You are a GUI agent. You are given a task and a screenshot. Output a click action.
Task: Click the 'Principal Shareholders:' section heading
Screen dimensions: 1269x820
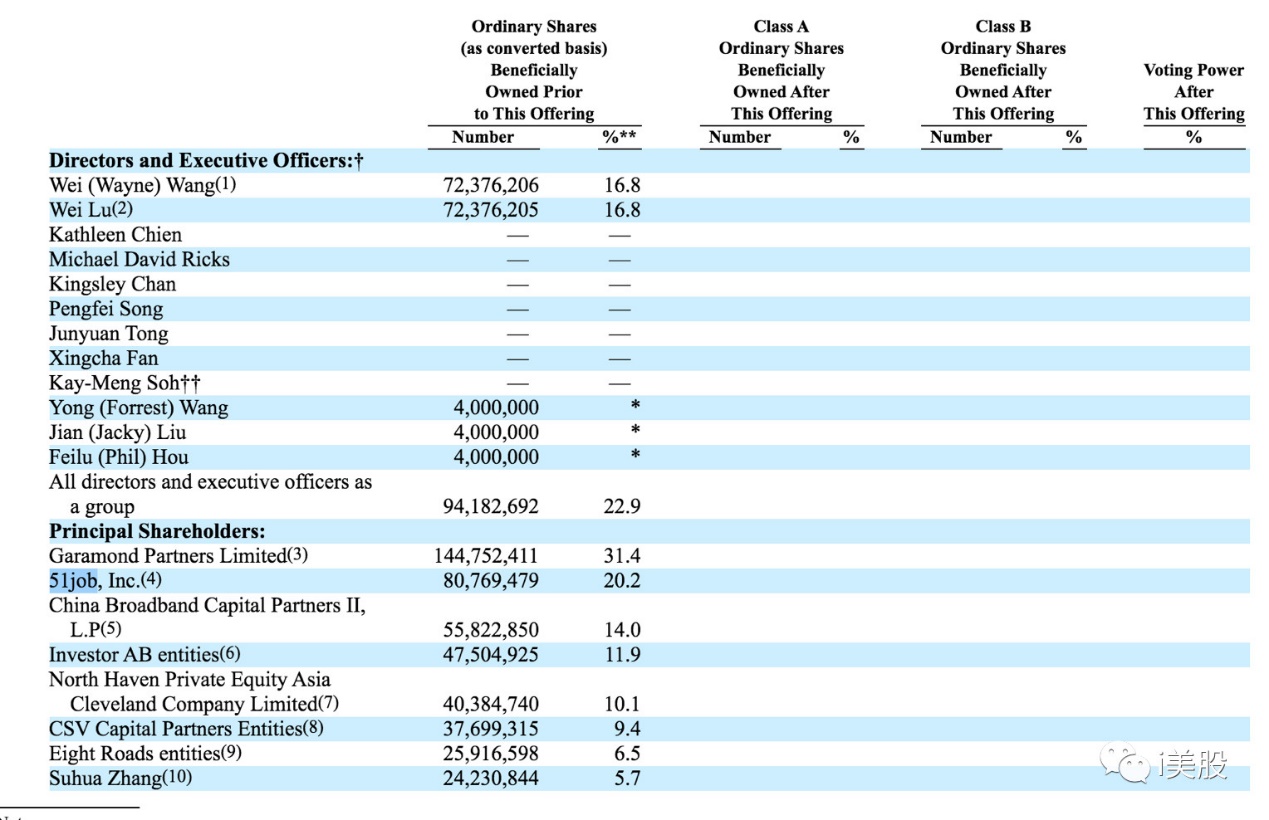(x=157, y=531)
